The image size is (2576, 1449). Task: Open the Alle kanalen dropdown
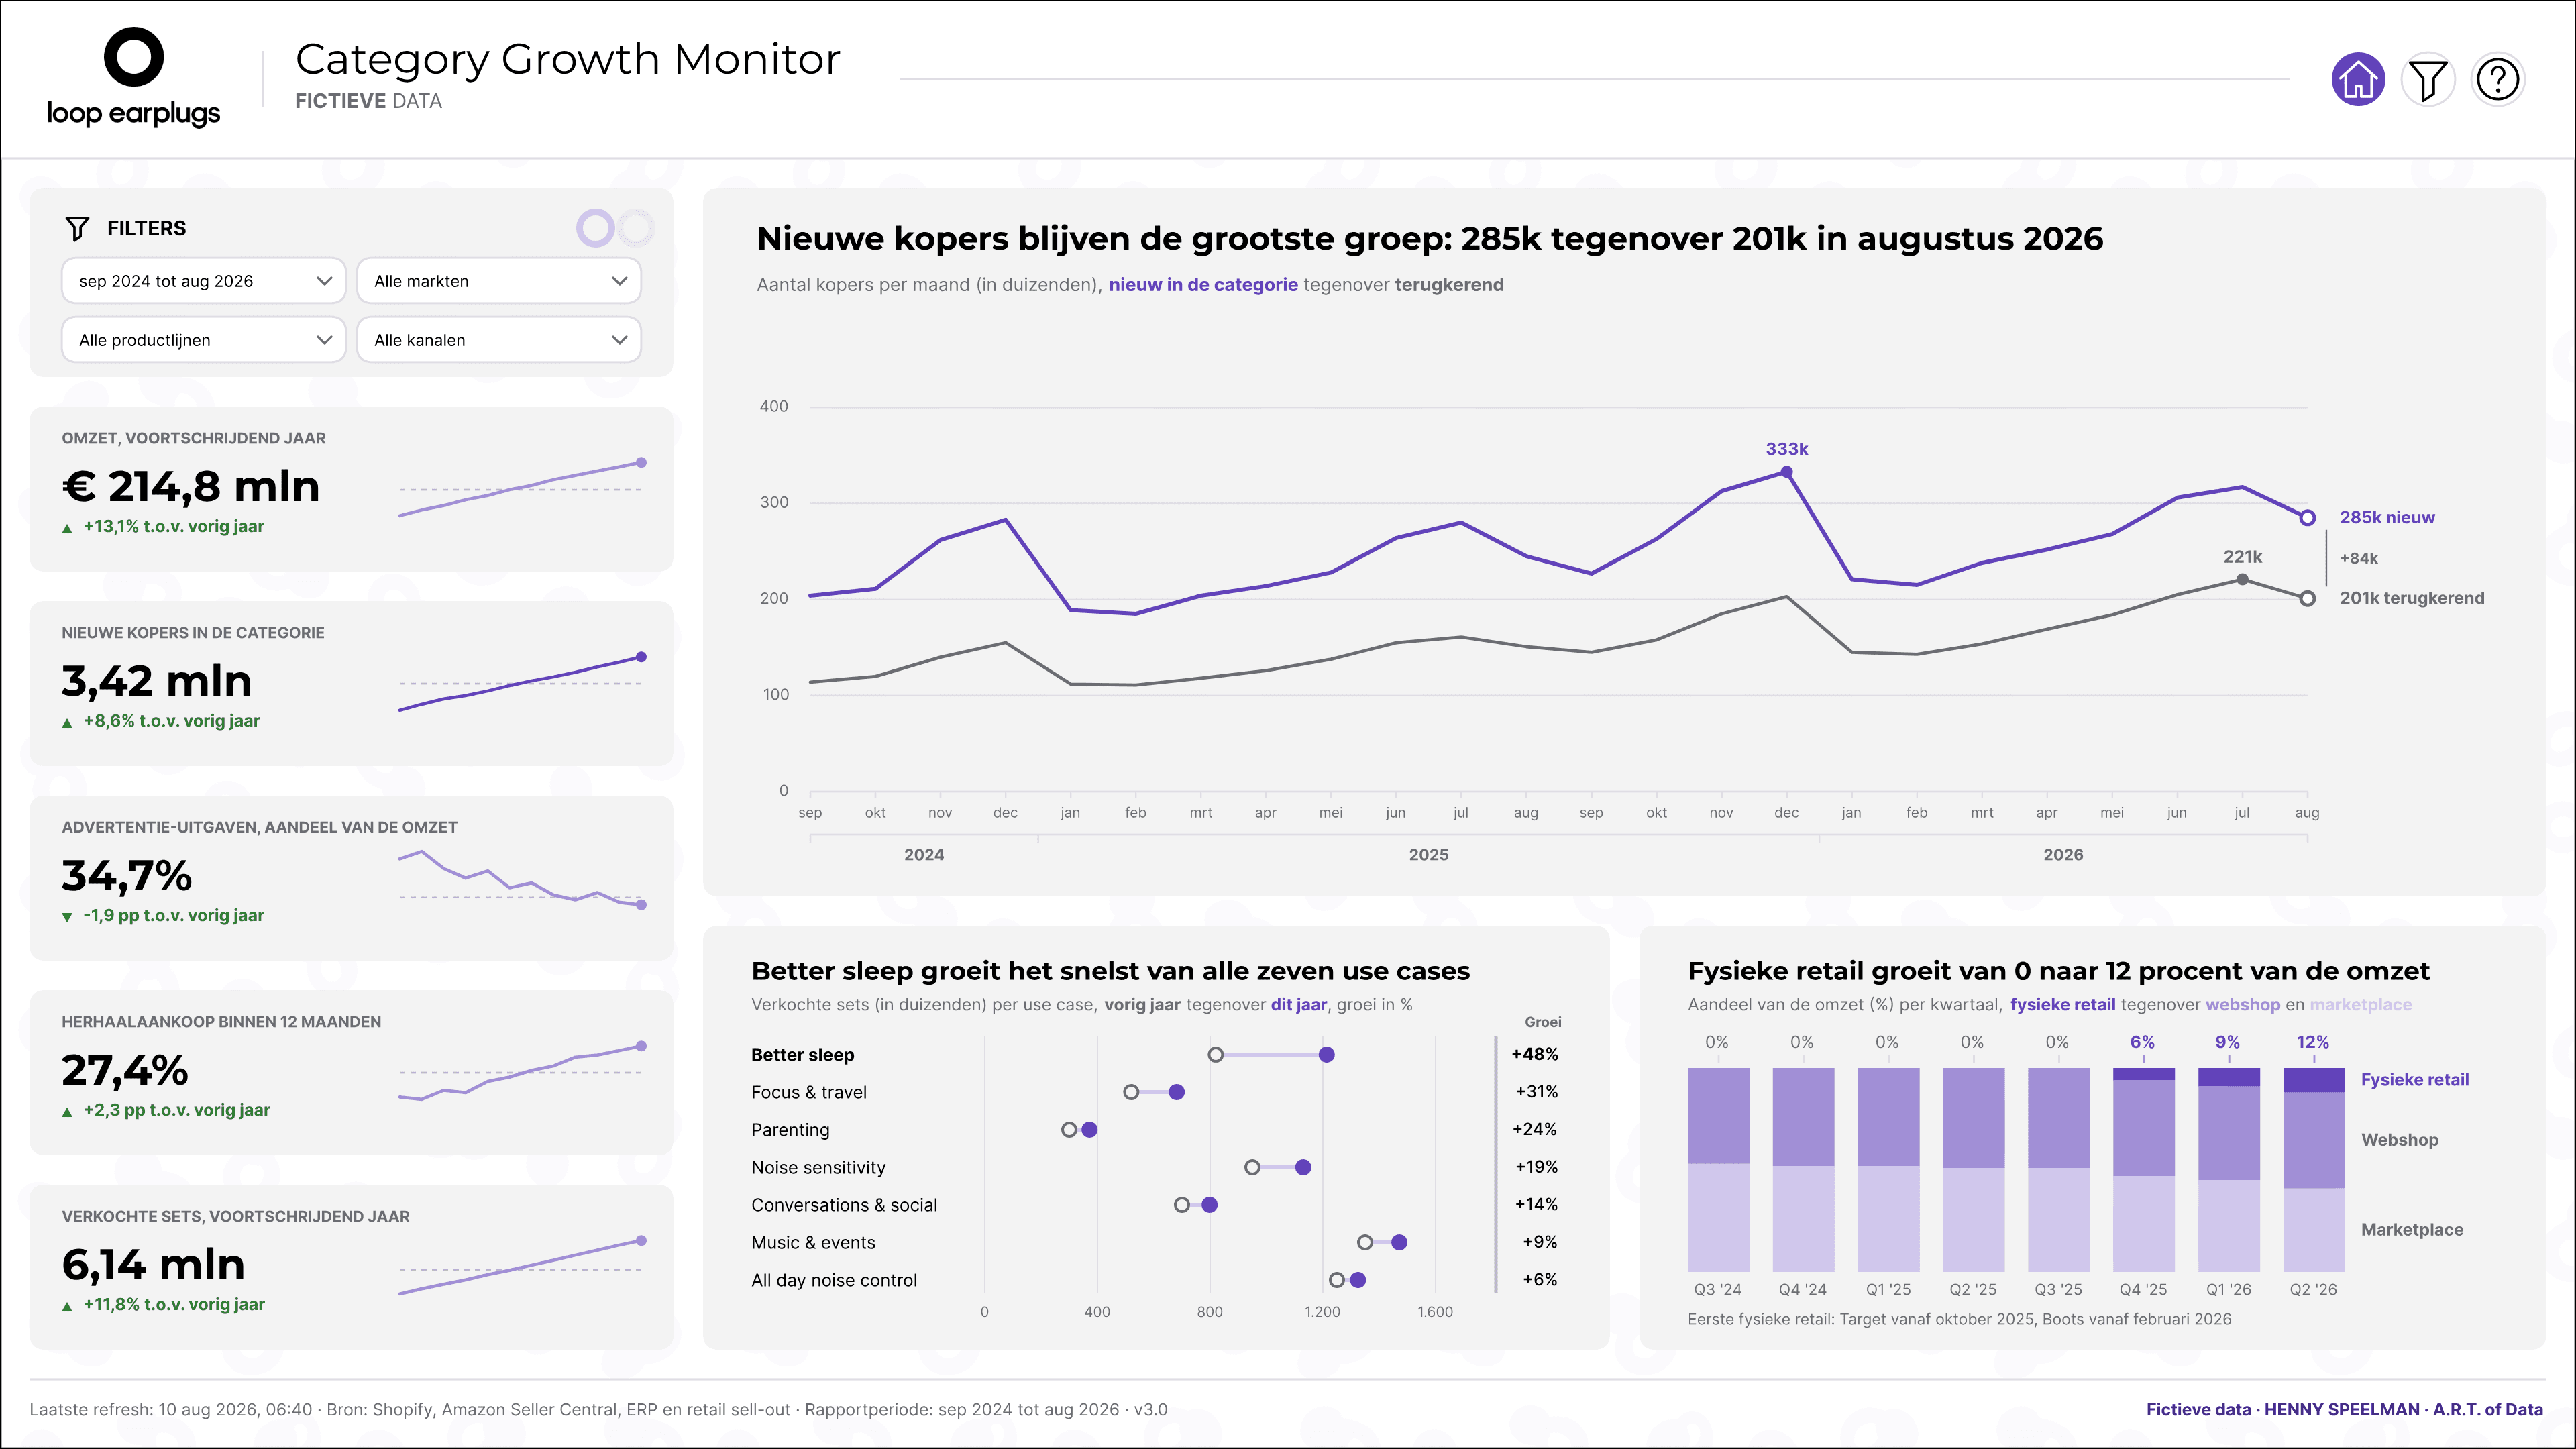[499, 340]
